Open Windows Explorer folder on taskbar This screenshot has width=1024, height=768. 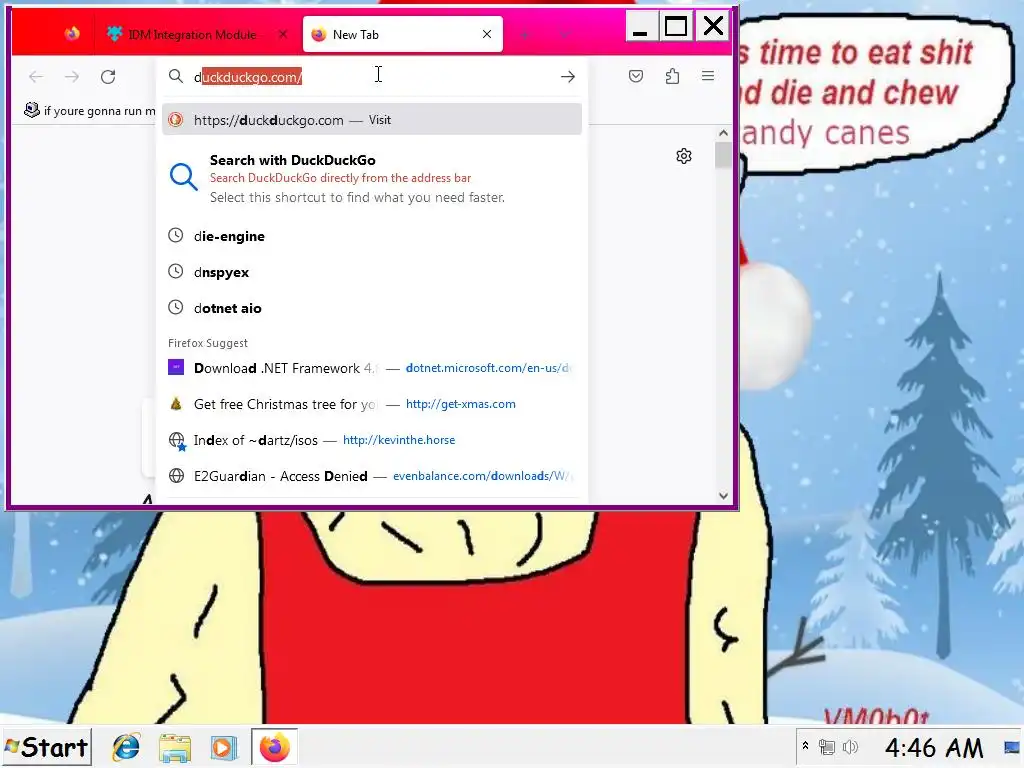174,746
